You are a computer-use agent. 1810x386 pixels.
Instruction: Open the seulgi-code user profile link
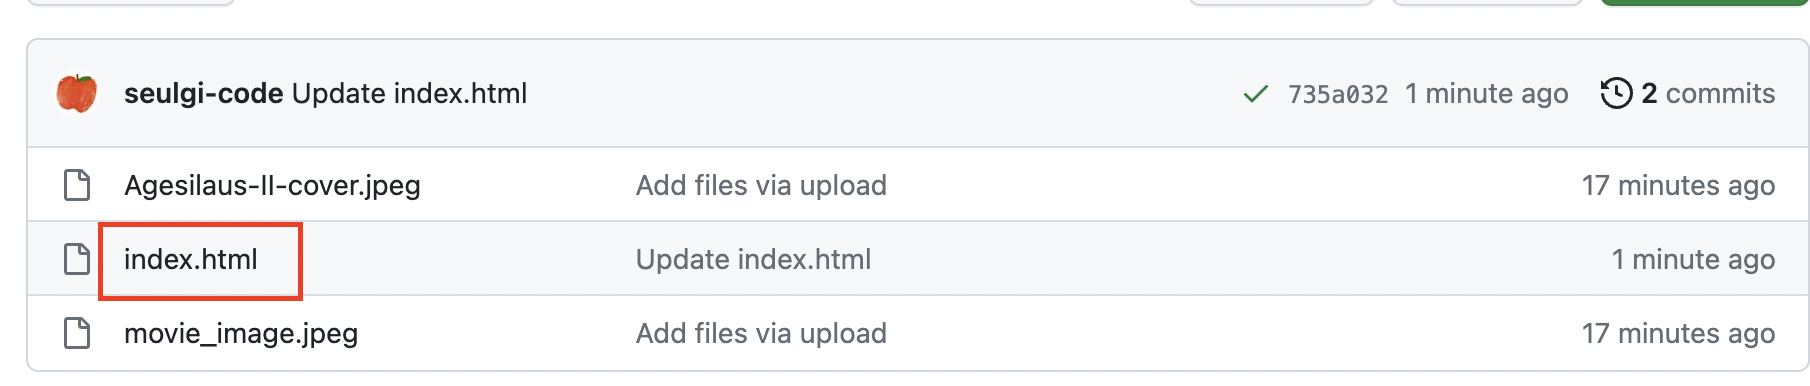[204, 94]
